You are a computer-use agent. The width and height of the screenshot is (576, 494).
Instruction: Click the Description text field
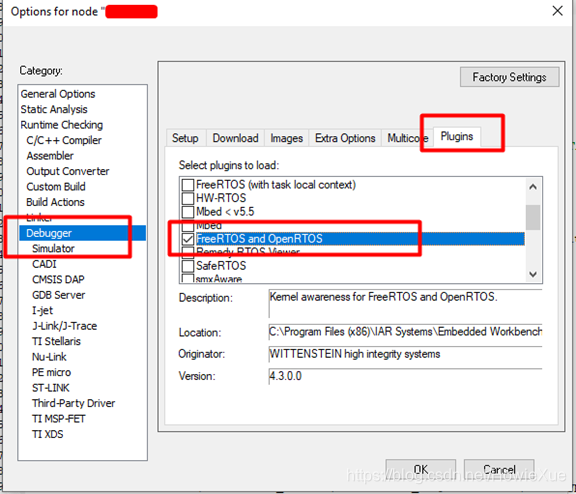coord(406,303)
